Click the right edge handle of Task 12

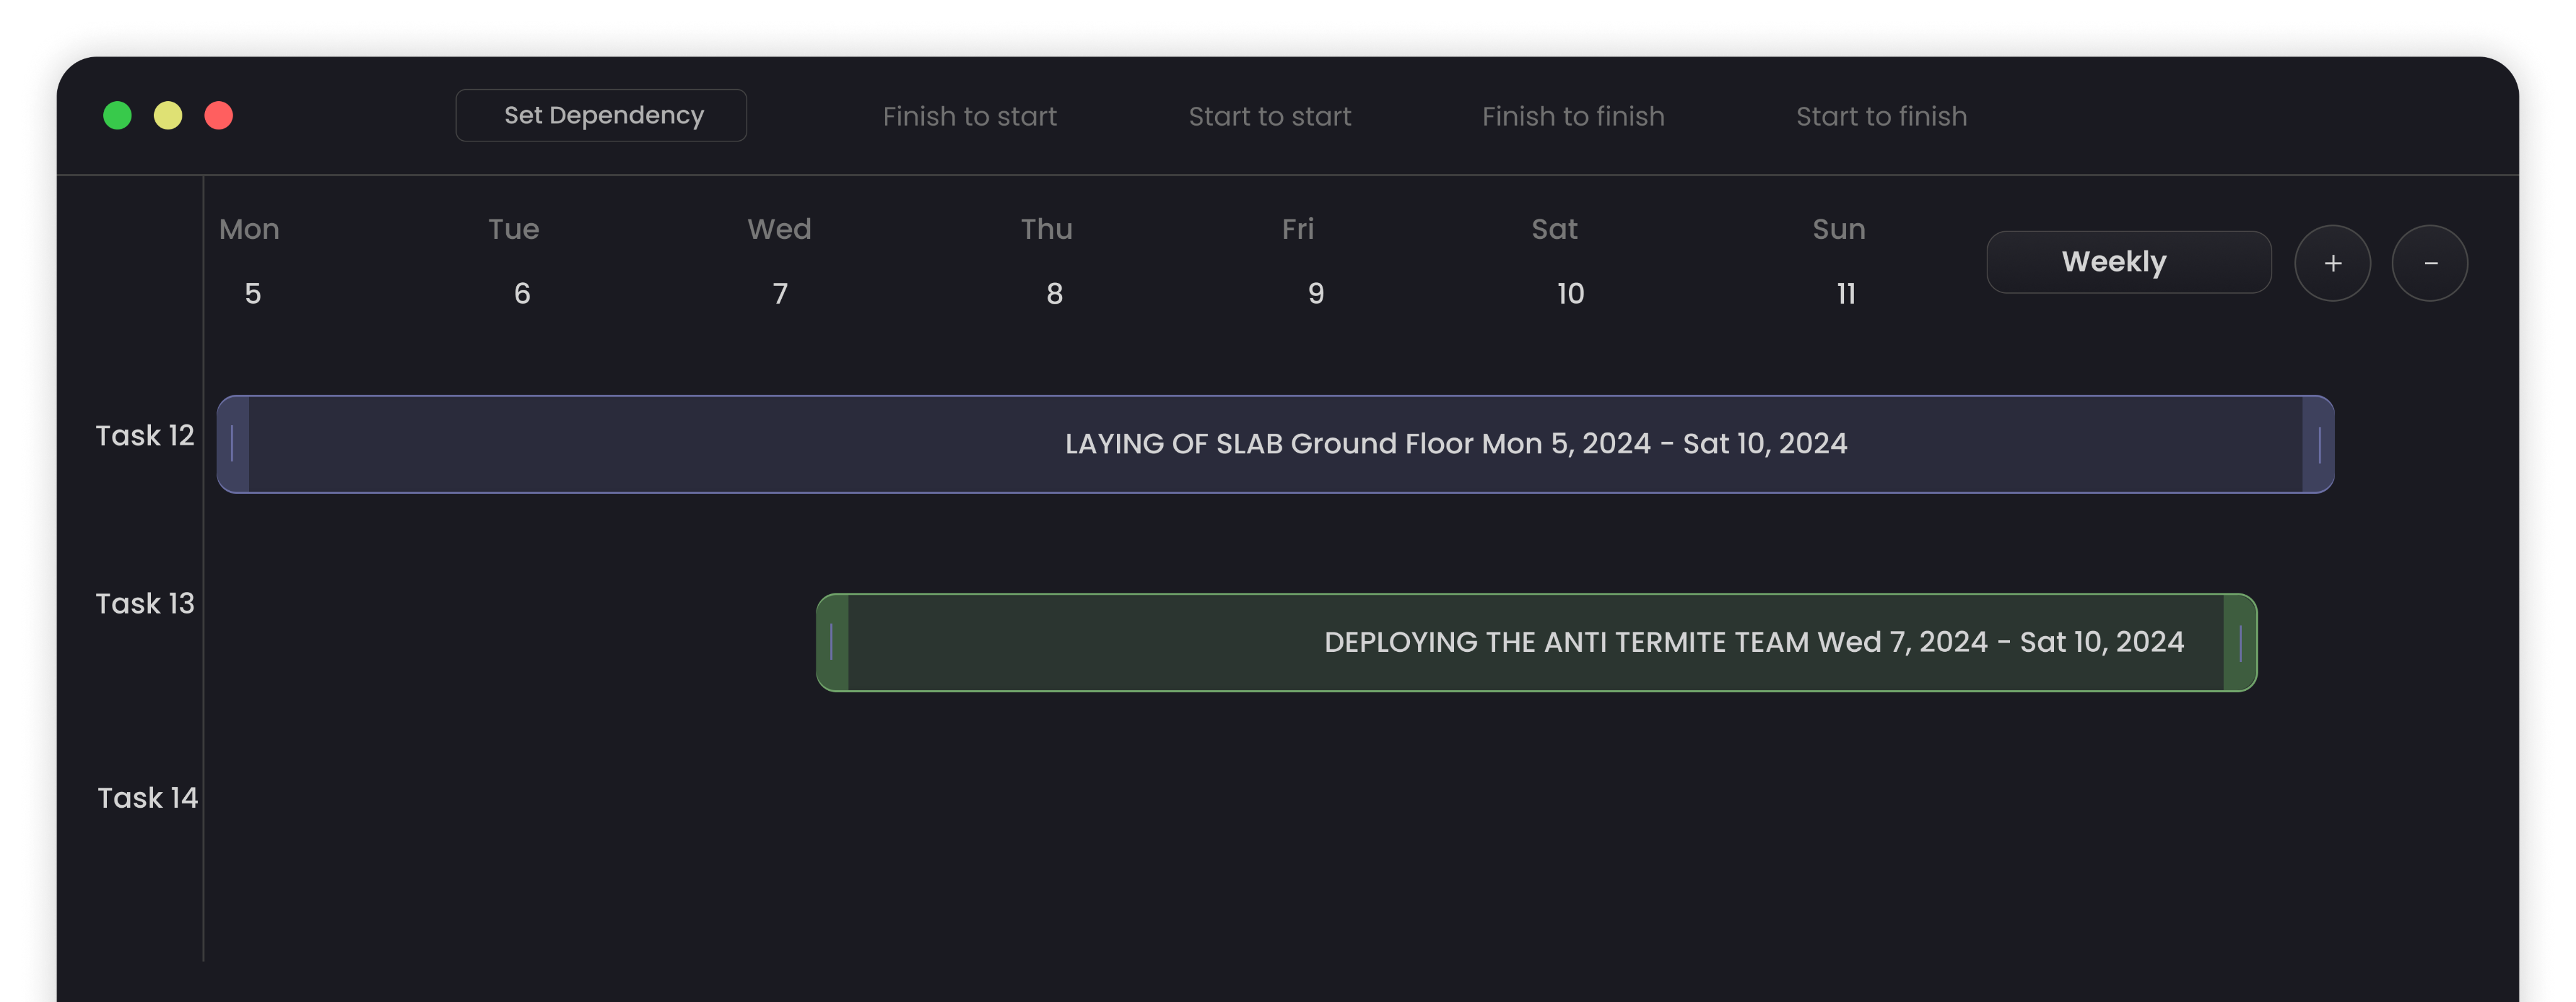[2320, 443]
